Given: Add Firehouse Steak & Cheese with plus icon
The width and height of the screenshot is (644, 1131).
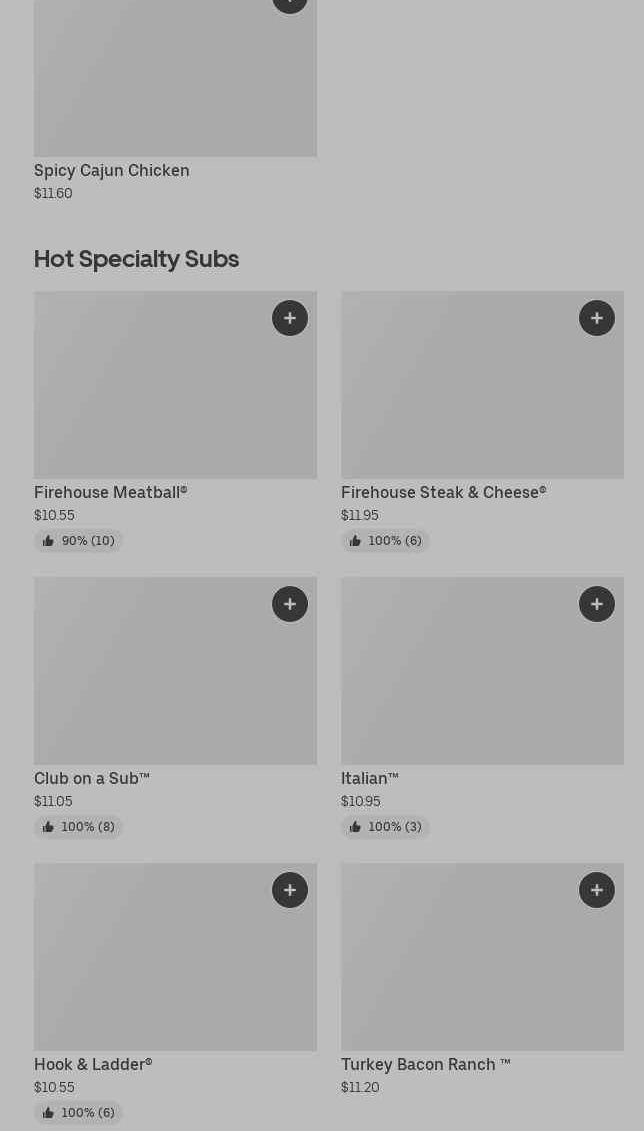Looking at the screenshot, I should [x=597, y=318].
